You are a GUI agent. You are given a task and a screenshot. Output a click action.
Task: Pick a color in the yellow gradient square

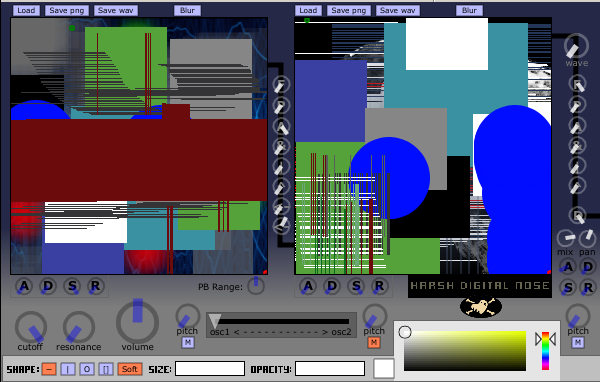pos(465,351)
